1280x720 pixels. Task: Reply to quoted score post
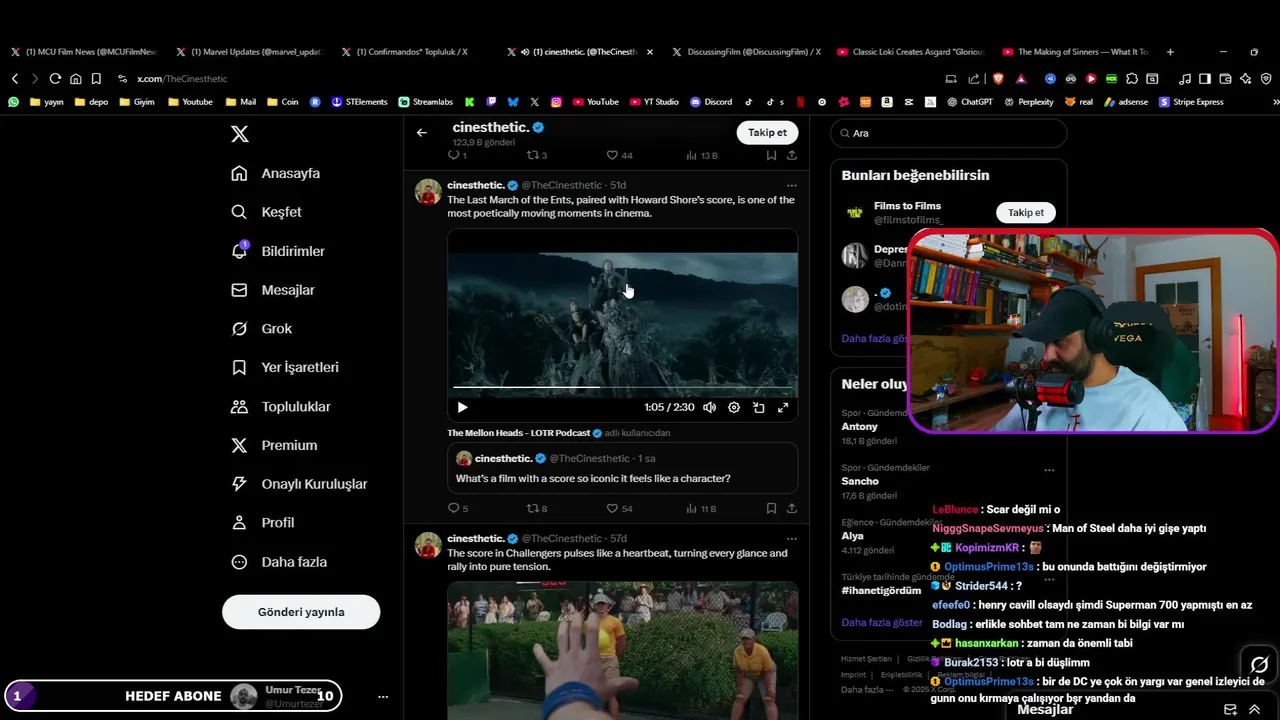(457, 508)
